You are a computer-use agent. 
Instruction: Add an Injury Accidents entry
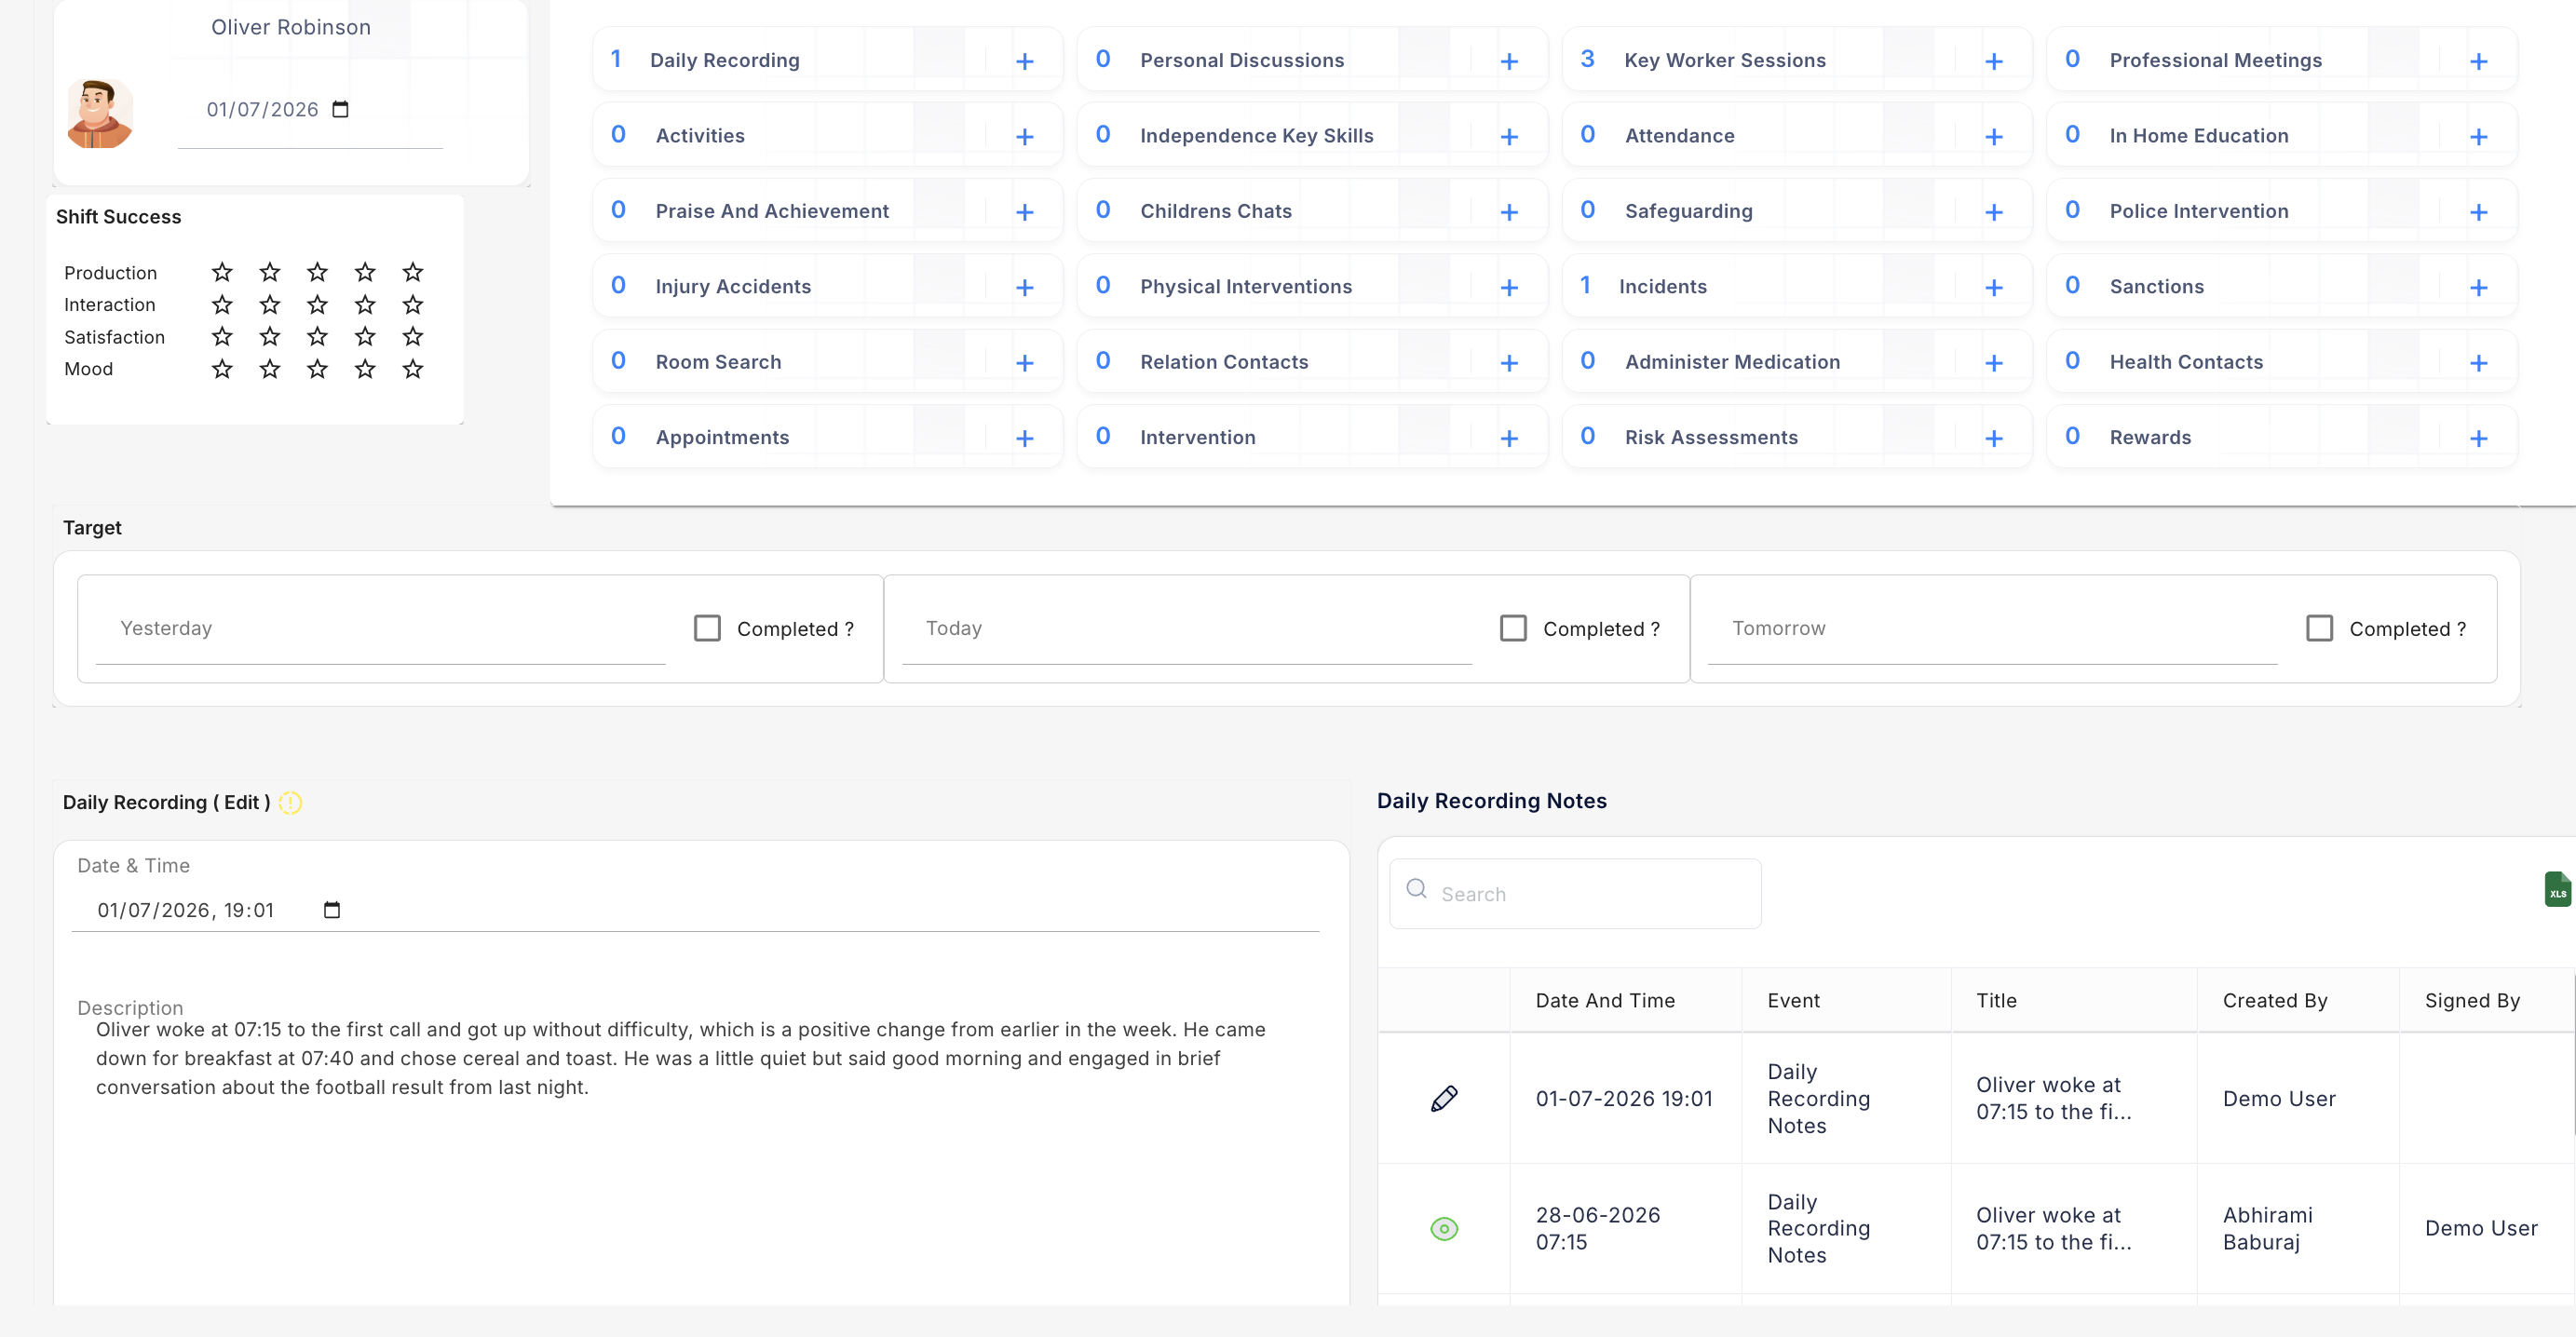(1024, 287)
